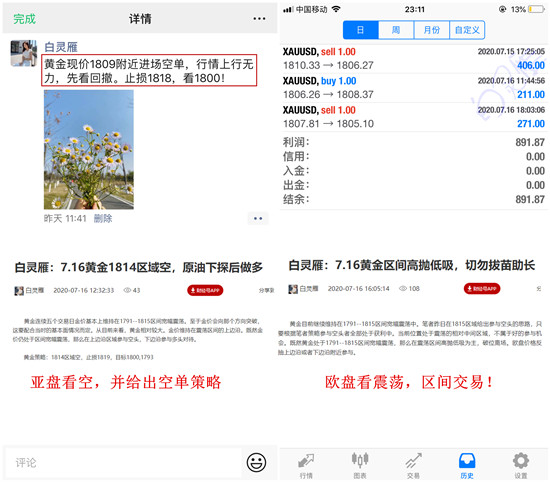The image size is (550, 482).
Task: Select the 日 period segment
Action: pyautogui.click(x=361, y=30)
